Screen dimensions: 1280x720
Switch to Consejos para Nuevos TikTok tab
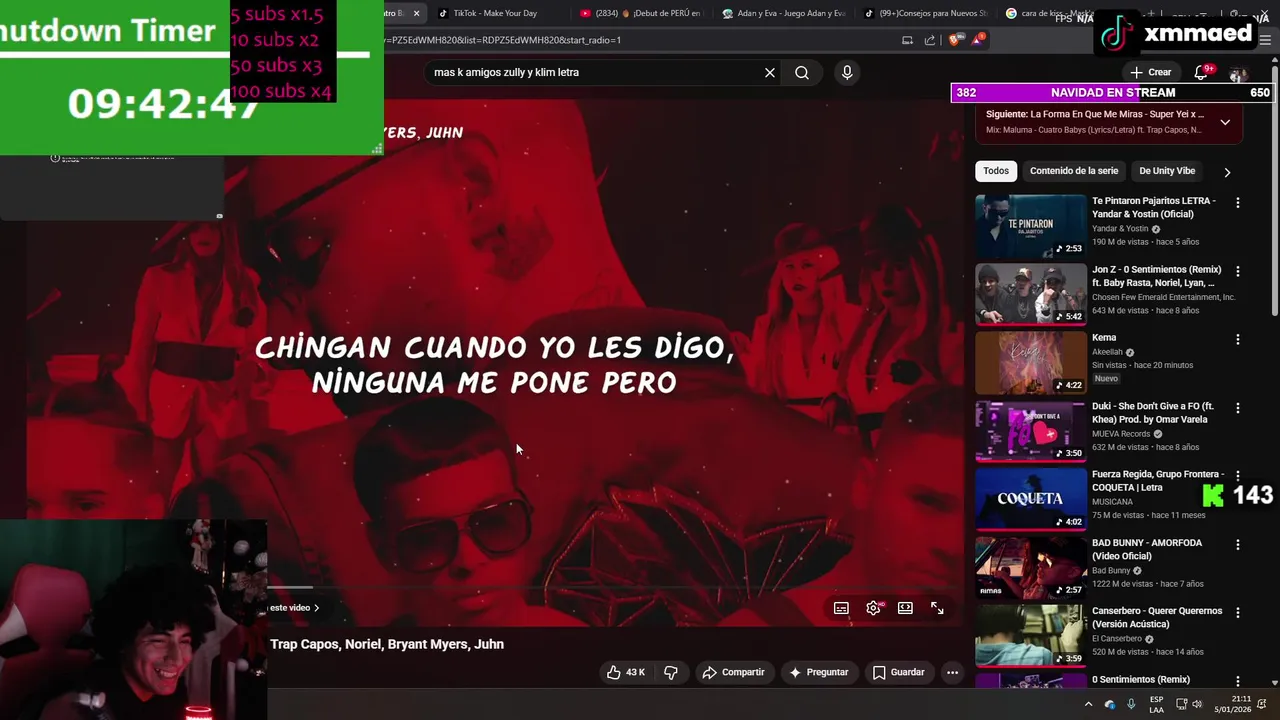925,14
